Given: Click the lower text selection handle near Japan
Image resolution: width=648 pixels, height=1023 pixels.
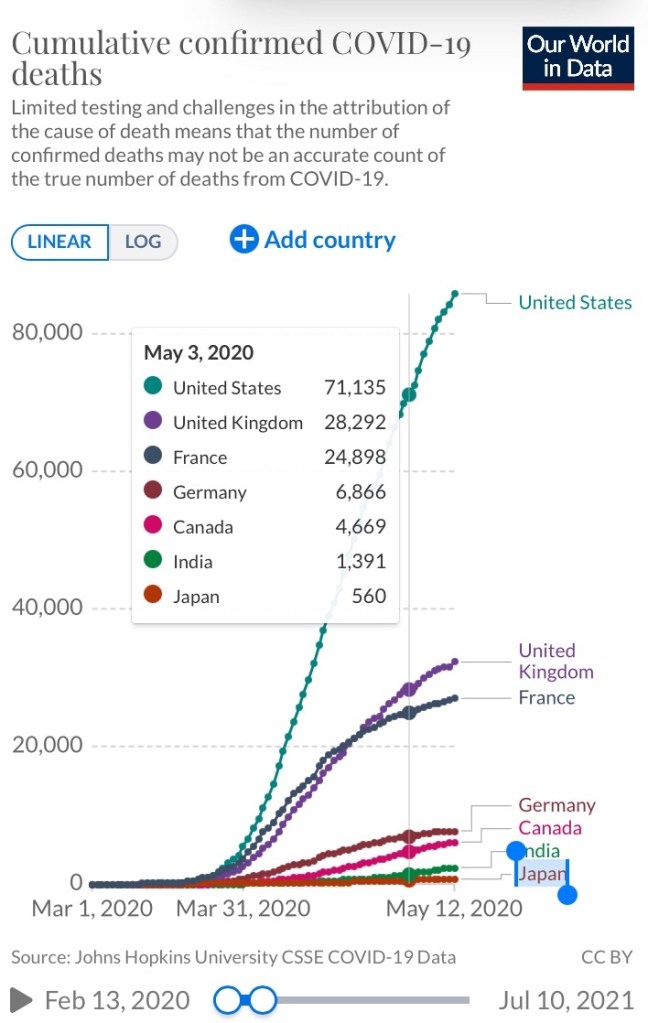Looking at the screenshot, I should pyautogui.click(x=567, y=894).
